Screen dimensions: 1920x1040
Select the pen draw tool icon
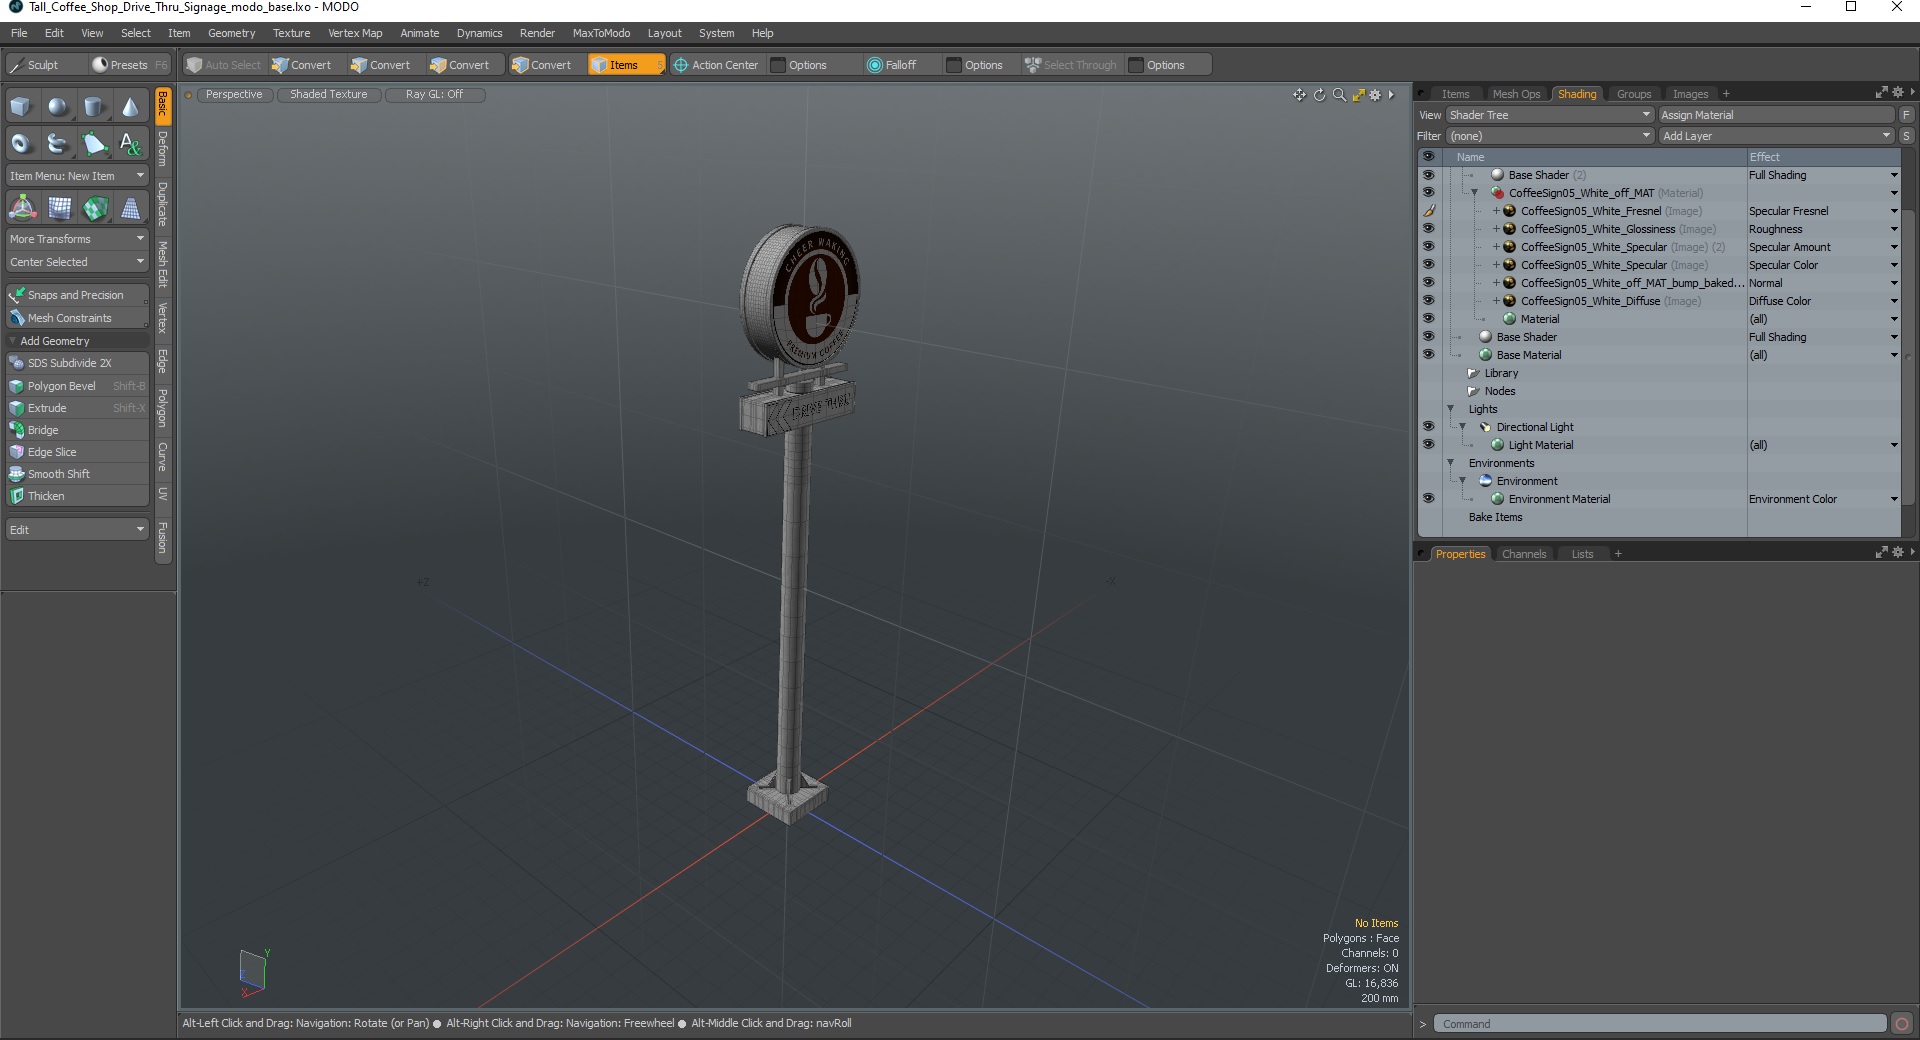pos(94,144)
